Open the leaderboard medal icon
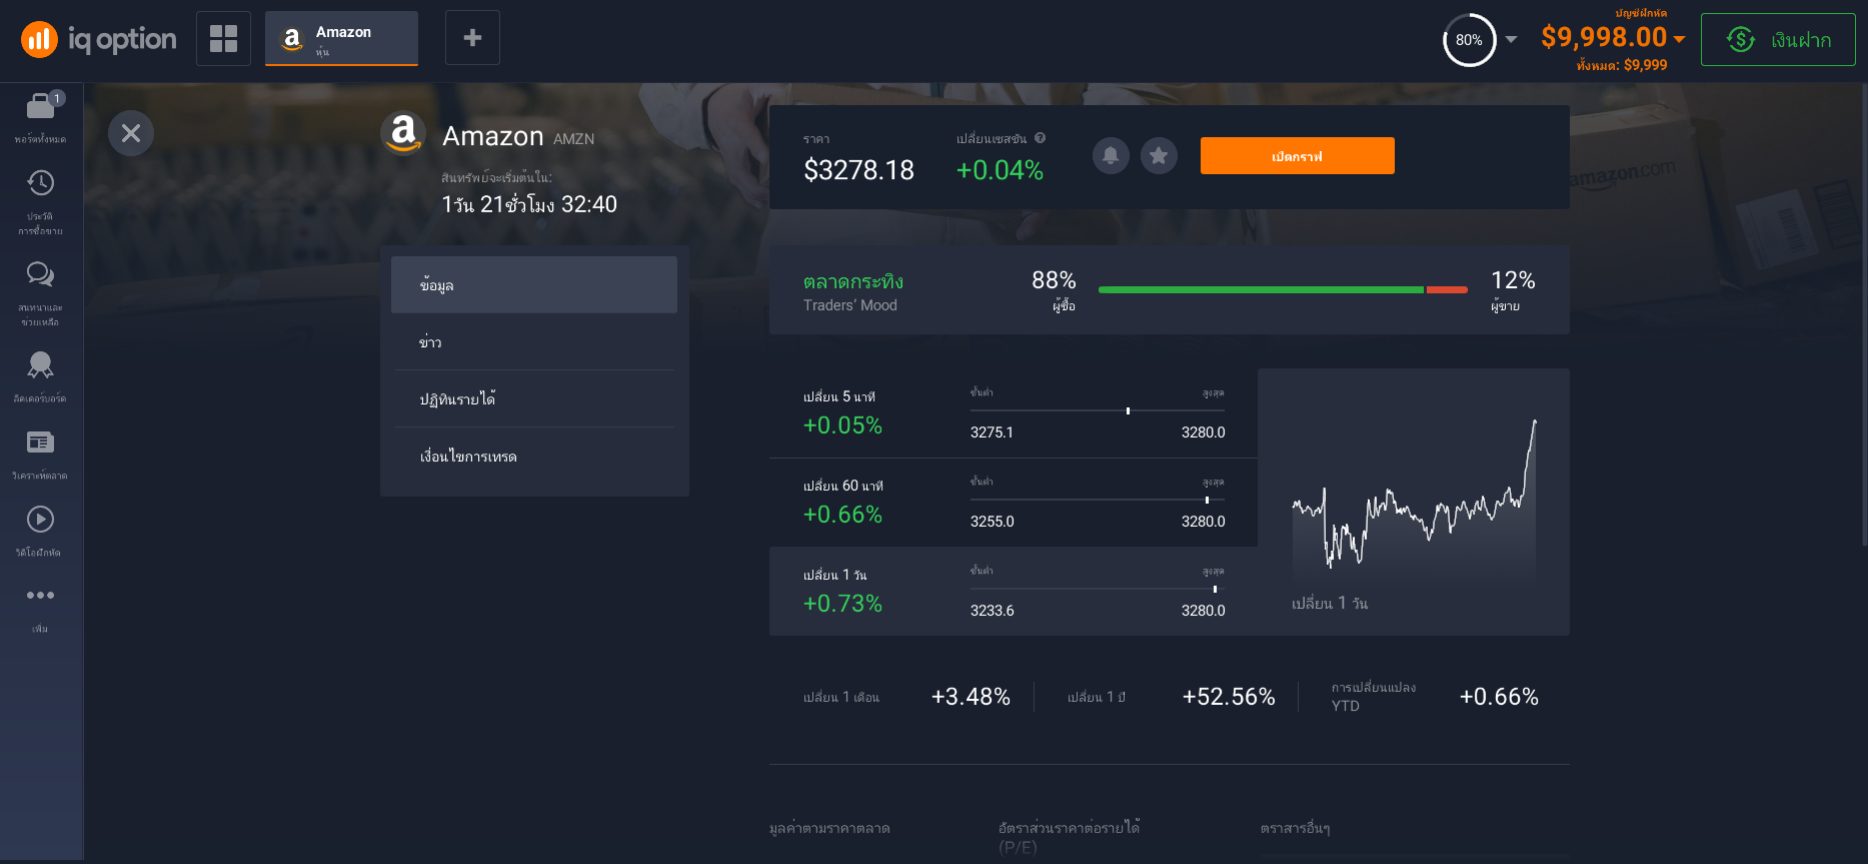This screenshot has width=1868, height=864. 40,365
